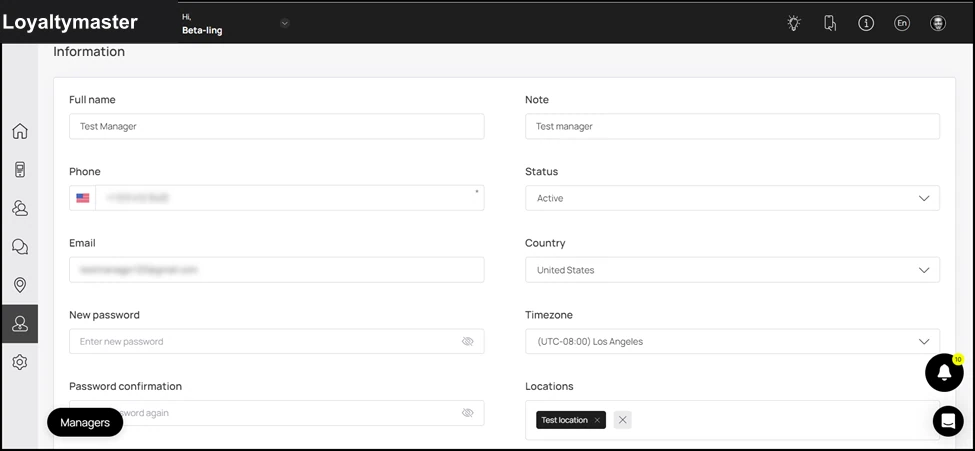The height and width of the screenshot is (451, 975).
Task: Open notifications bell with badge 10
Action: tap(945, 373)
